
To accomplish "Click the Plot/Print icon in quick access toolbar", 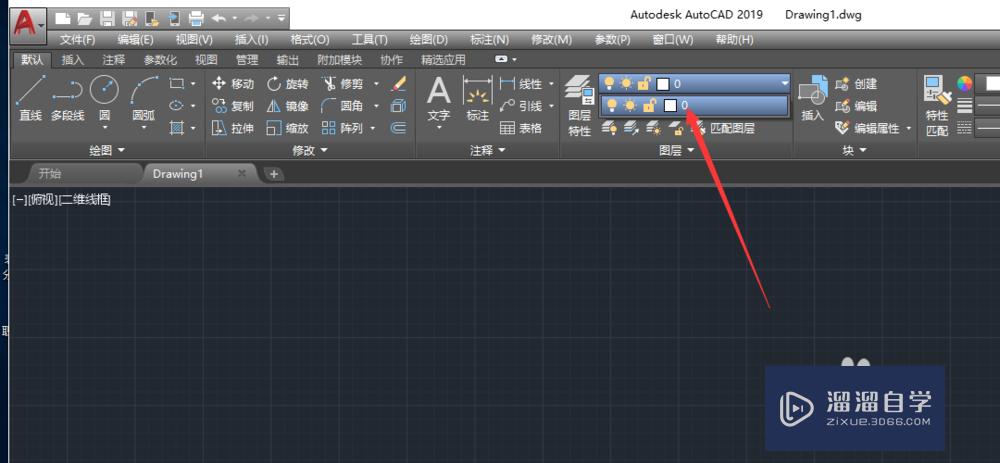I will (x=196, y=18).
